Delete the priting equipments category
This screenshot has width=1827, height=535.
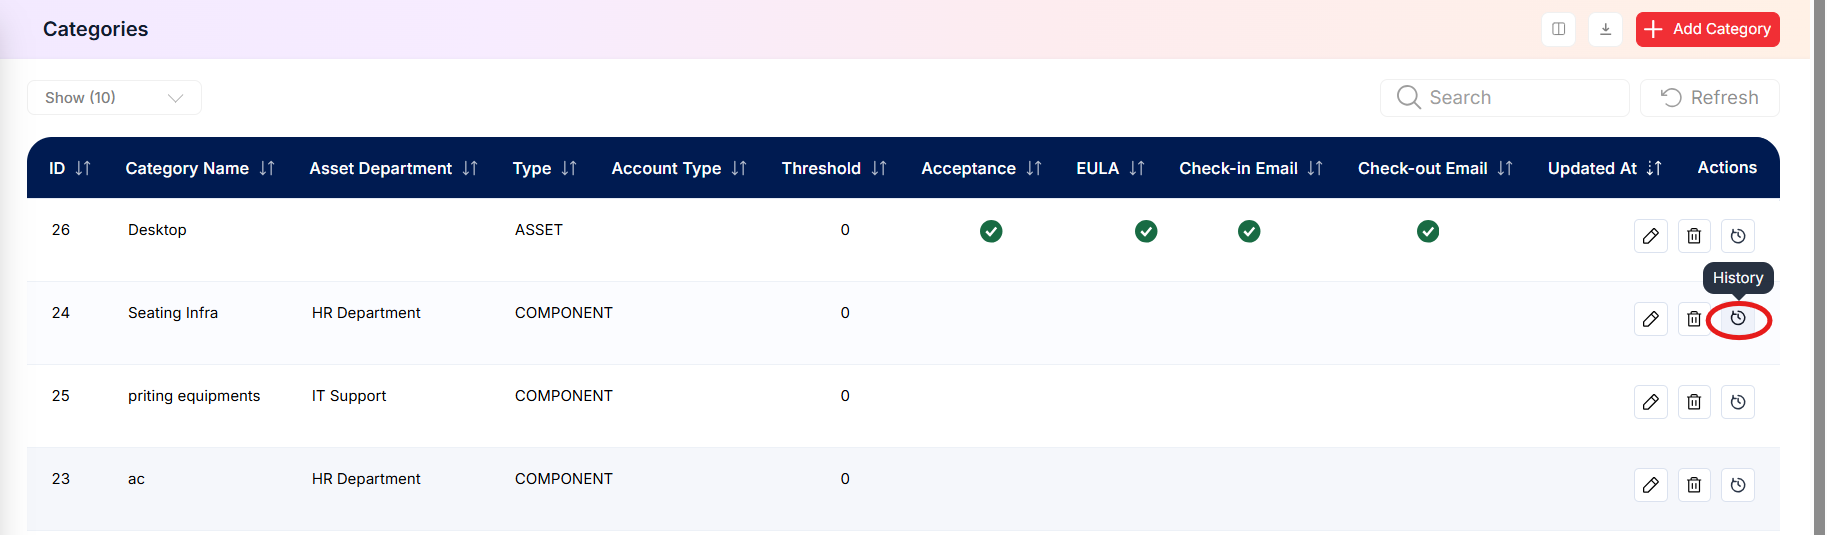(x=1694, y=402)
